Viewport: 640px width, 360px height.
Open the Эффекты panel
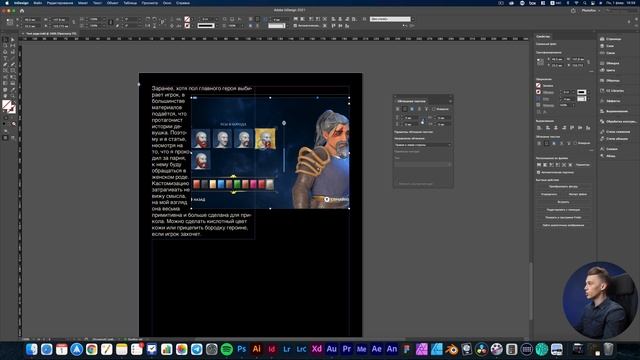click(x=610, y=101)
